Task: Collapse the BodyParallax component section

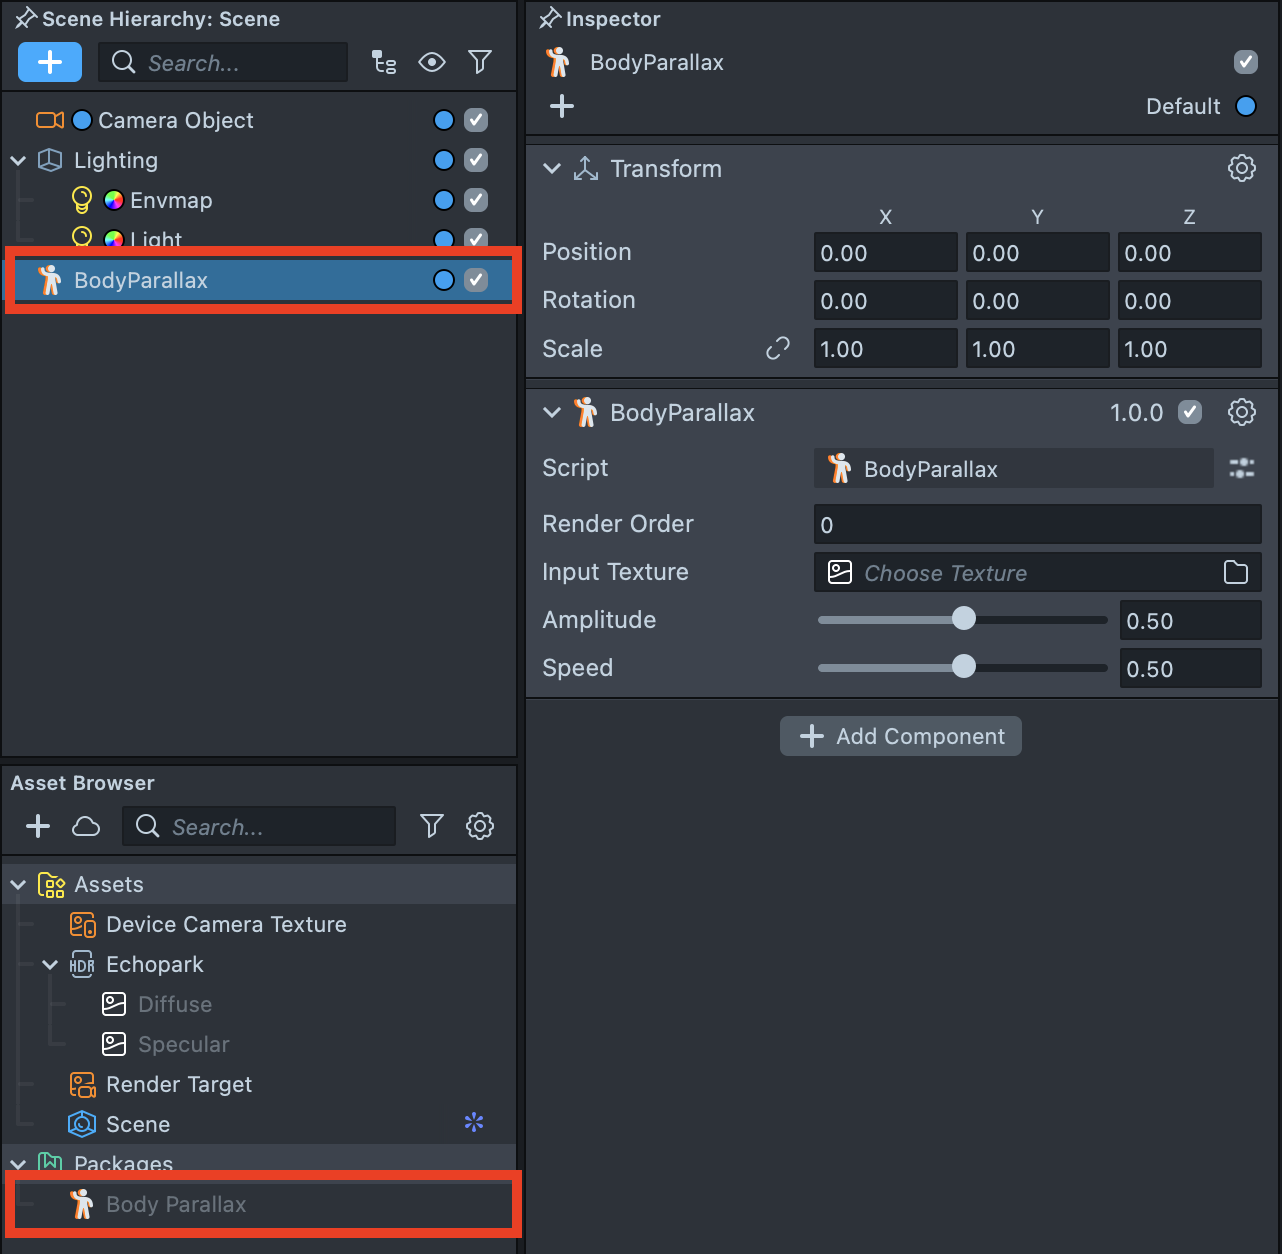Action: pyautogui.click(x=552, y=413)
